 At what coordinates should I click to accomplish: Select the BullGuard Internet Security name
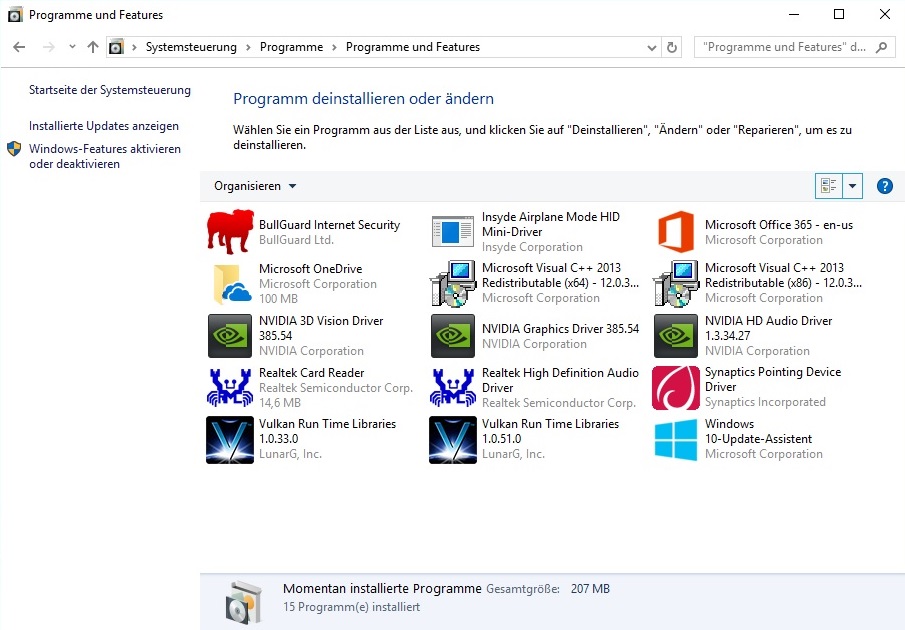(x=330, y=225)
